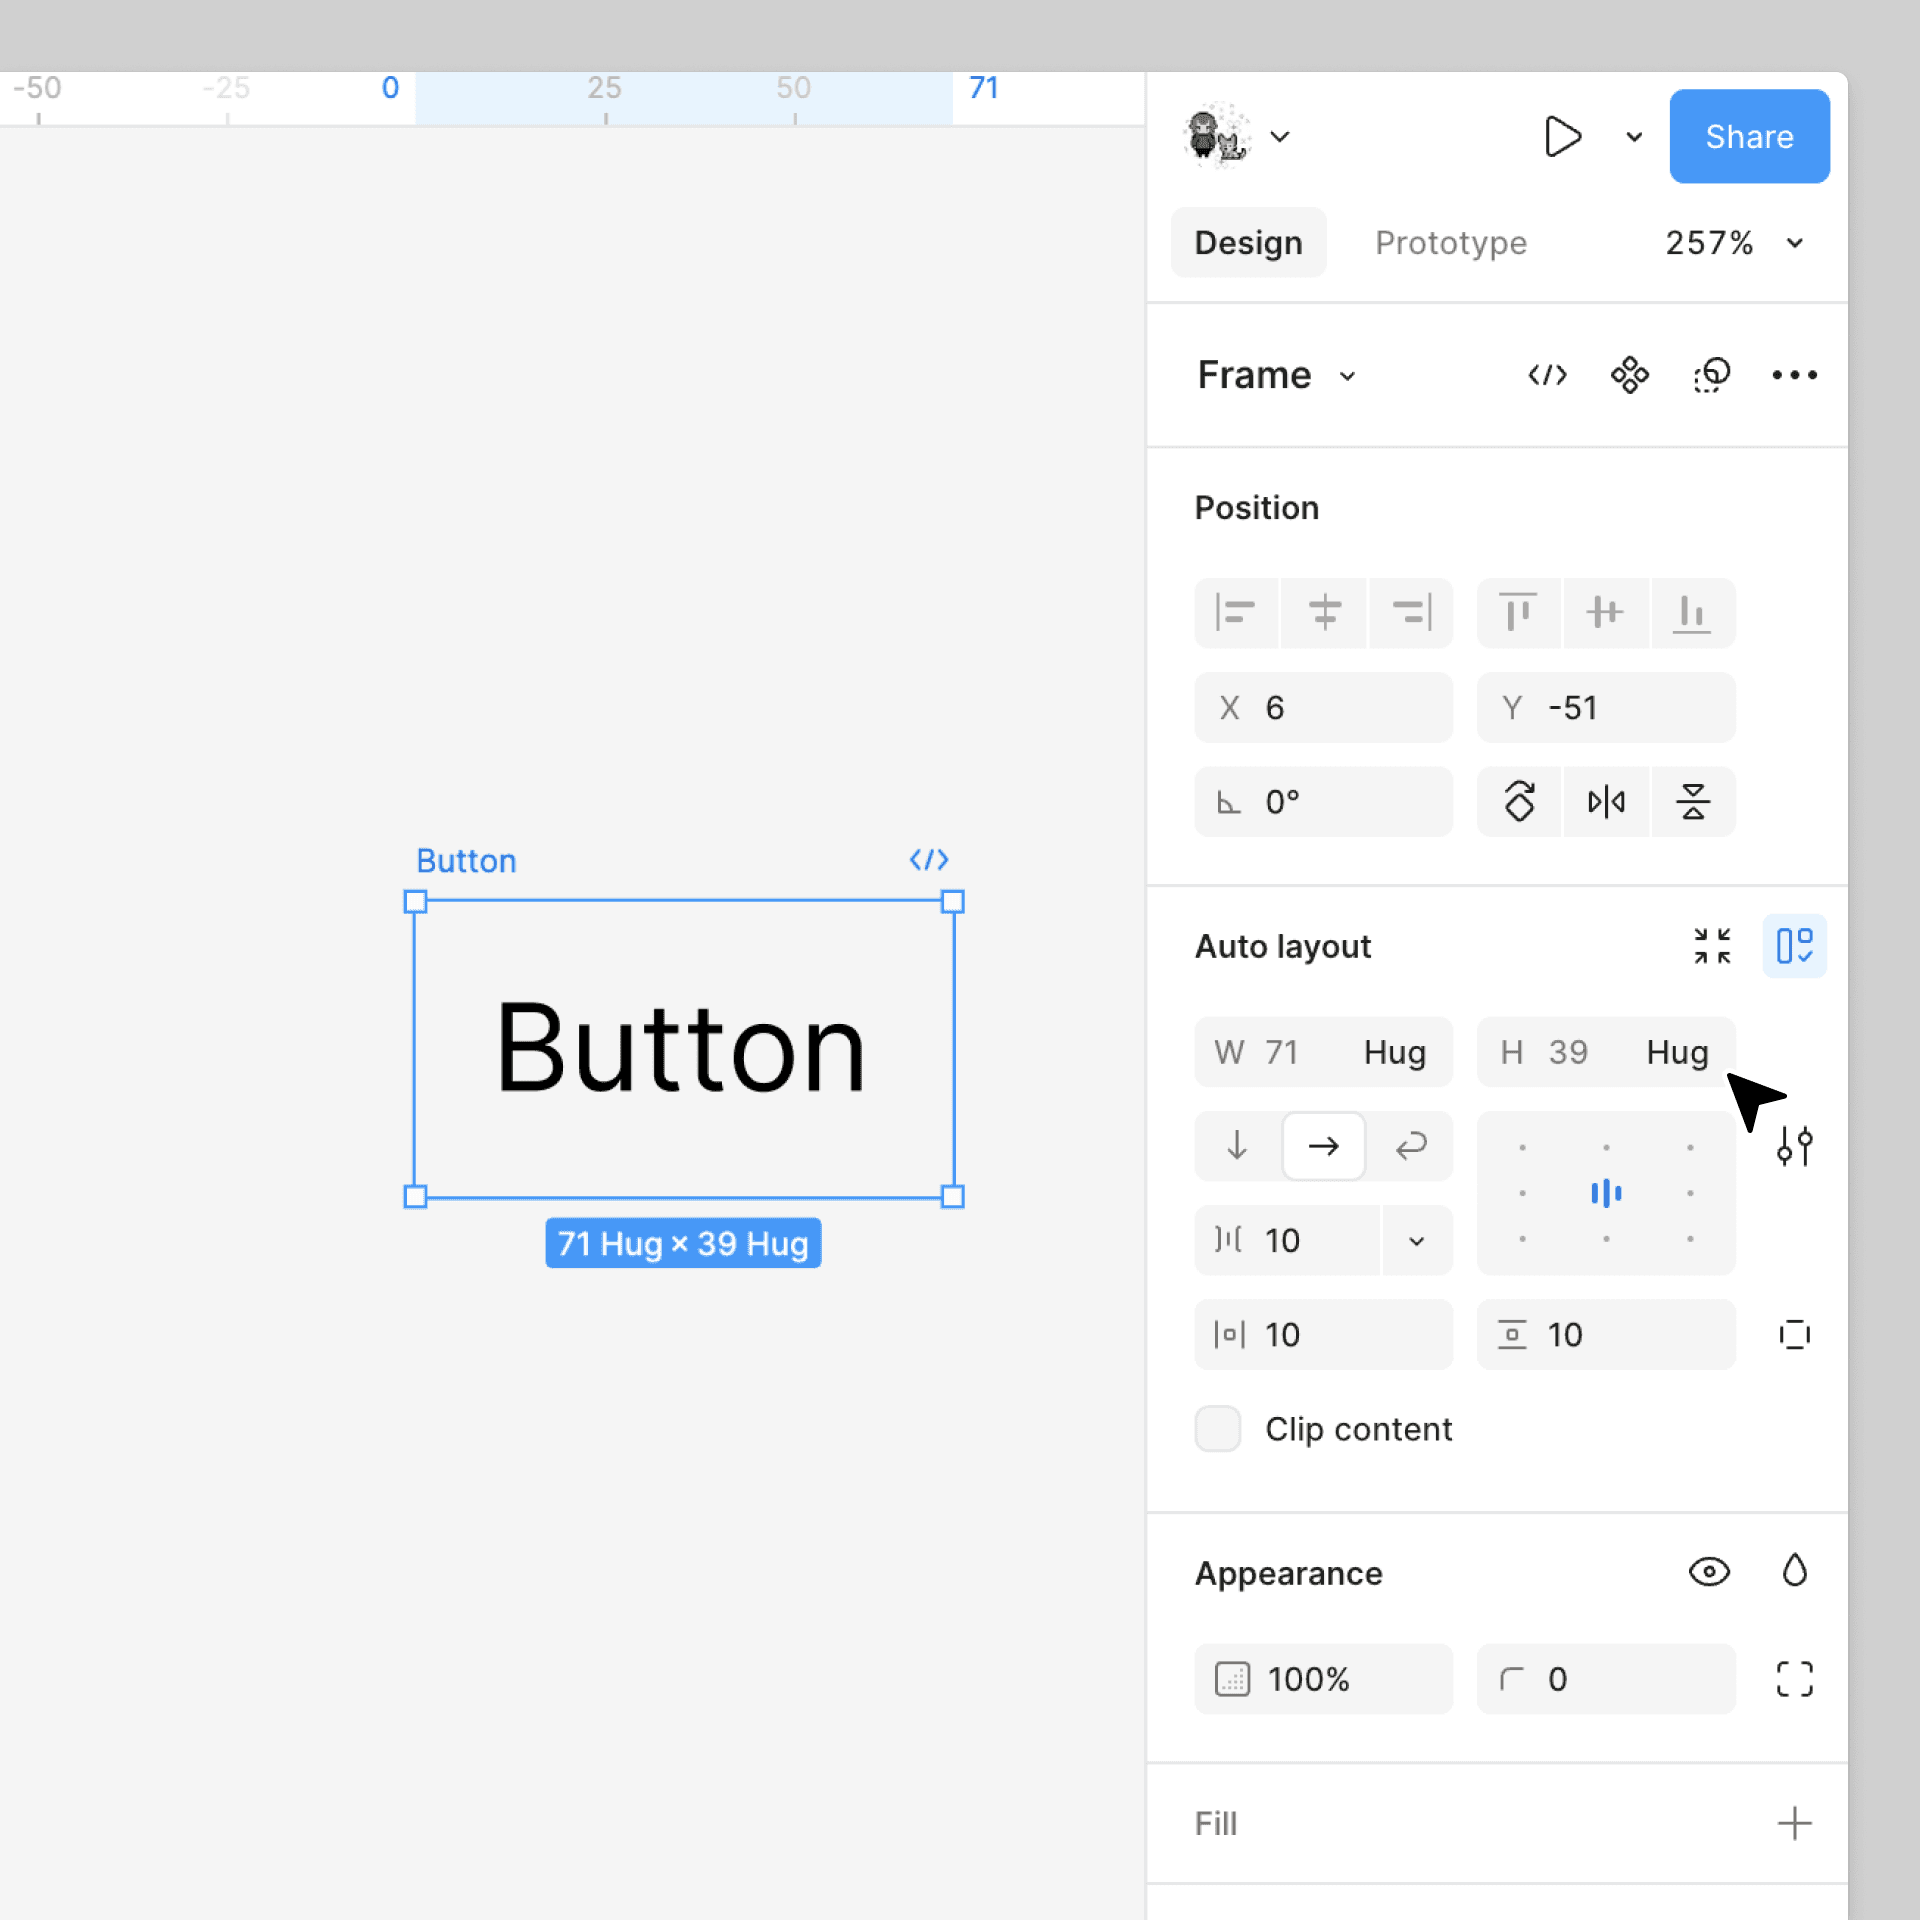
Task: Switch to the Prototype tab
Action: pos(1450,243)
